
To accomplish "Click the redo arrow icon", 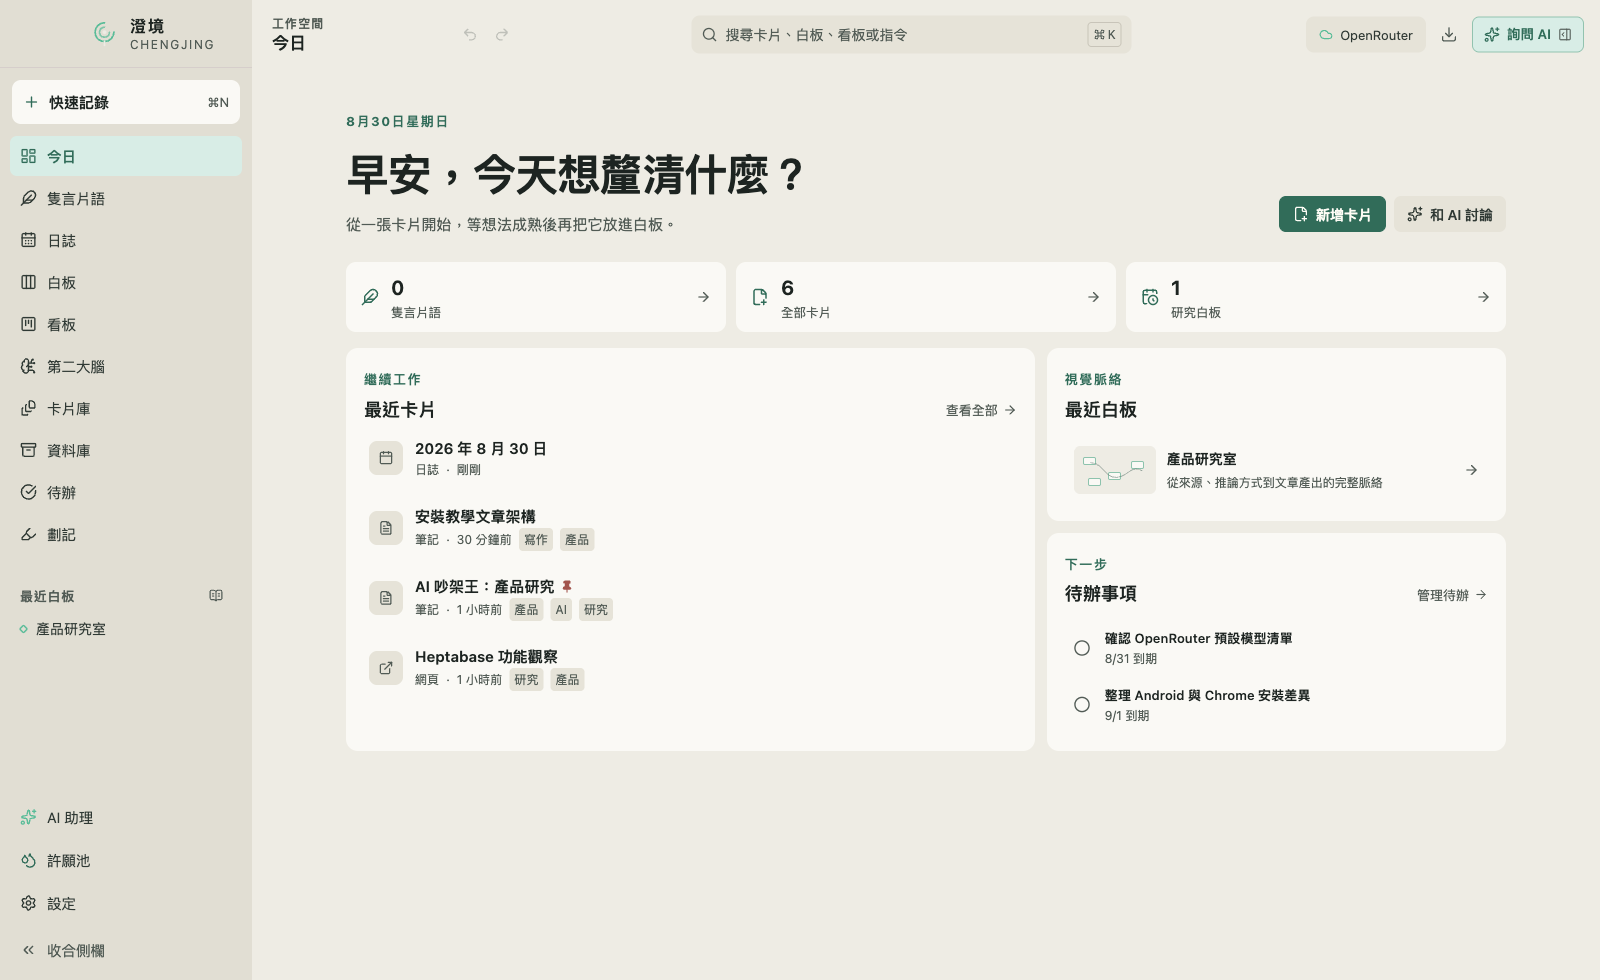I will 502,35.
